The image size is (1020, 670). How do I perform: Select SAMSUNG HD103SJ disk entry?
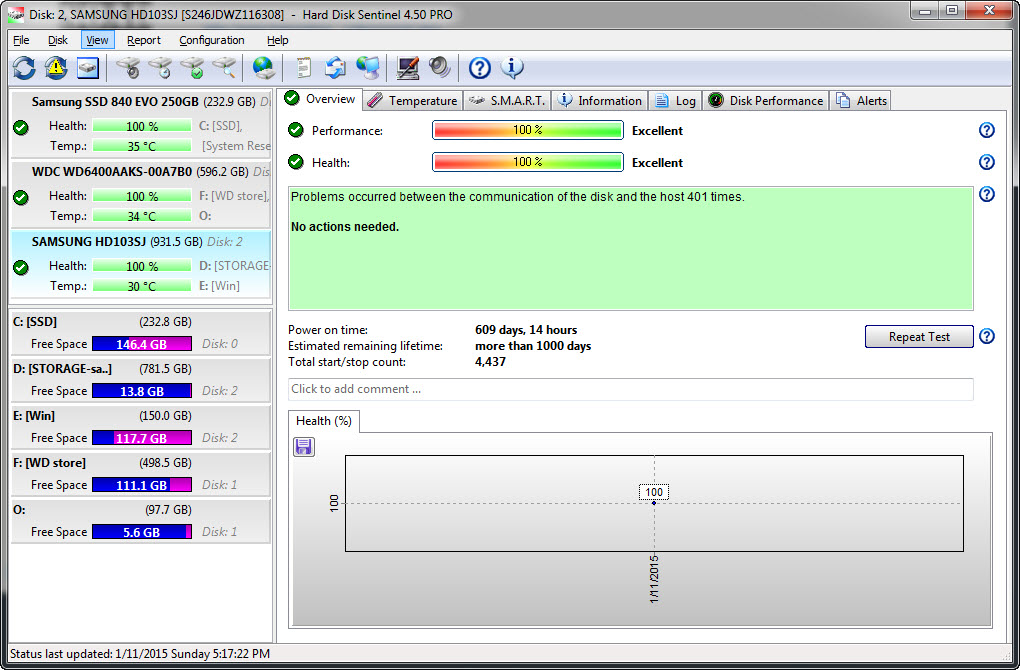[141, 264]
